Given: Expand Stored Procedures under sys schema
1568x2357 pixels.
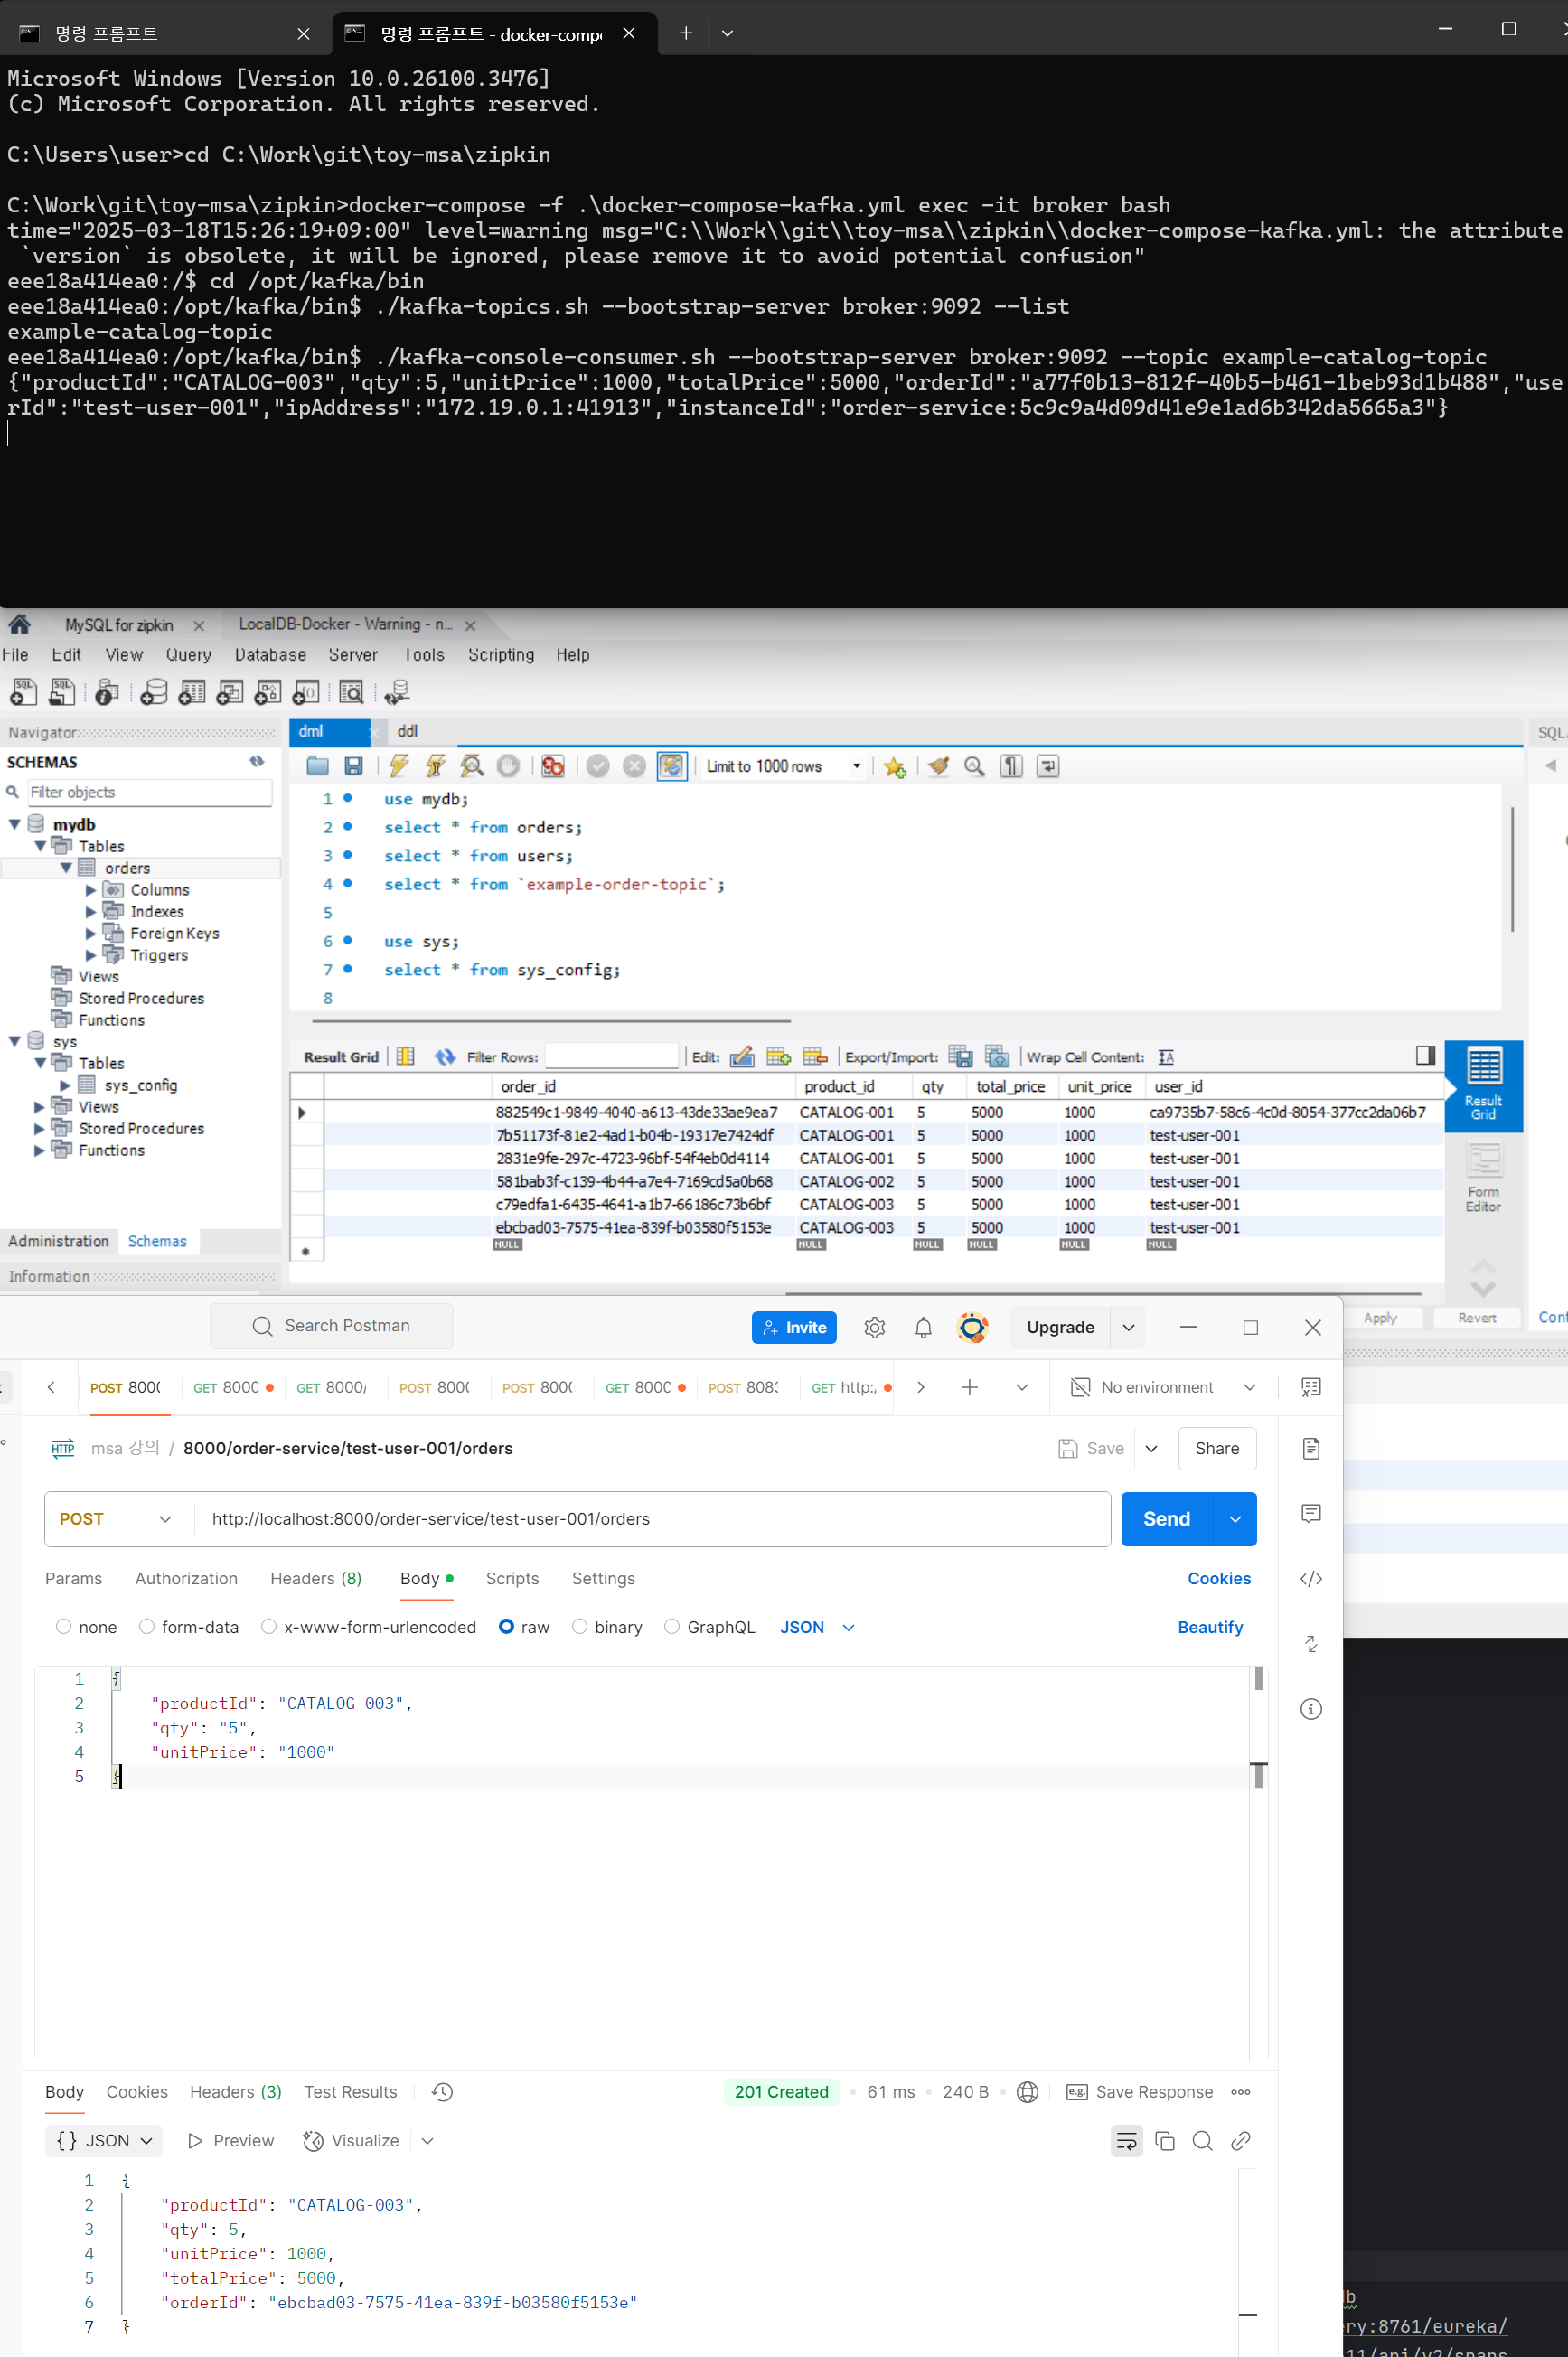Looking at the screenshot, I should [x=39, y=1128].
